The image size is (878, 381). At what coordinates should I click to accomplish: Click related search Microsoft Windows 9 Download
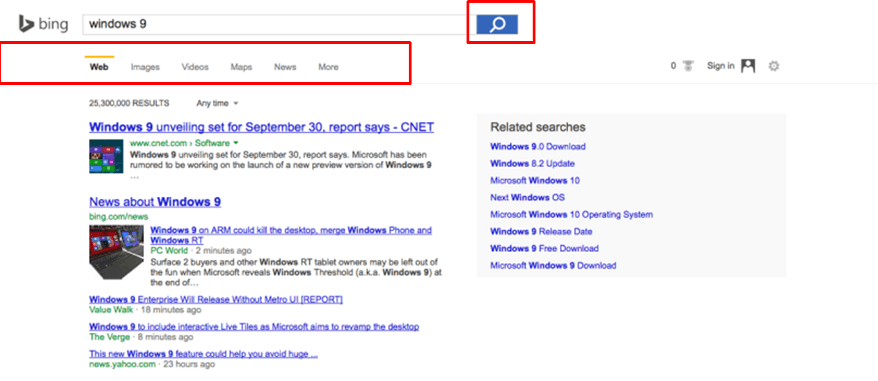[553, 265]
